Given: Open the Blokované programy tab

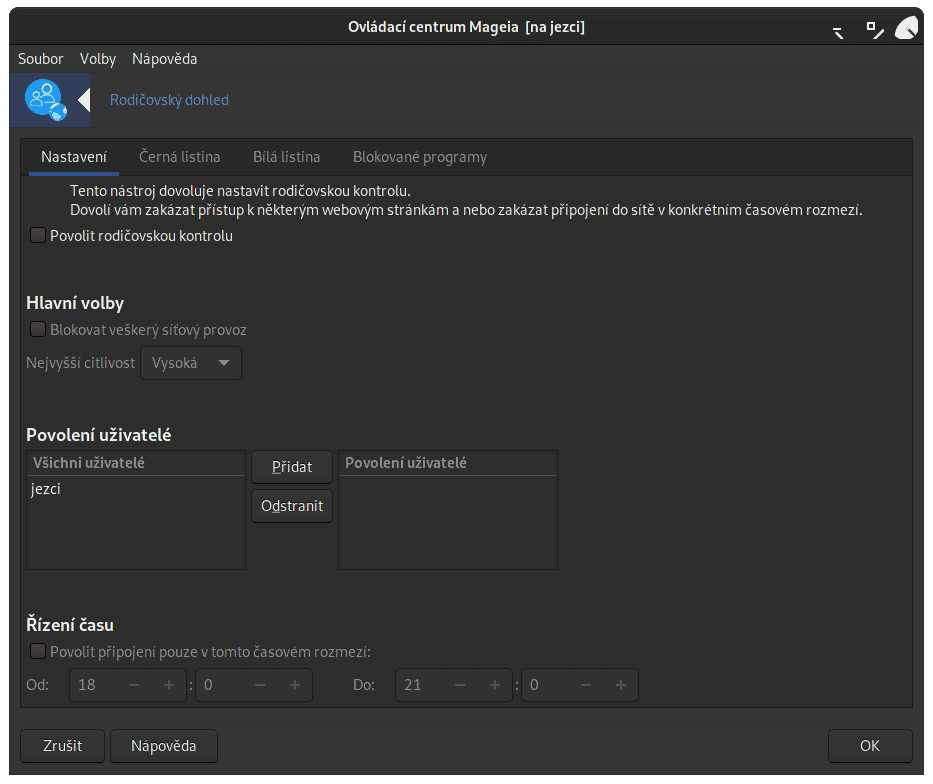Looking at the screenshot, I should 419,157.
